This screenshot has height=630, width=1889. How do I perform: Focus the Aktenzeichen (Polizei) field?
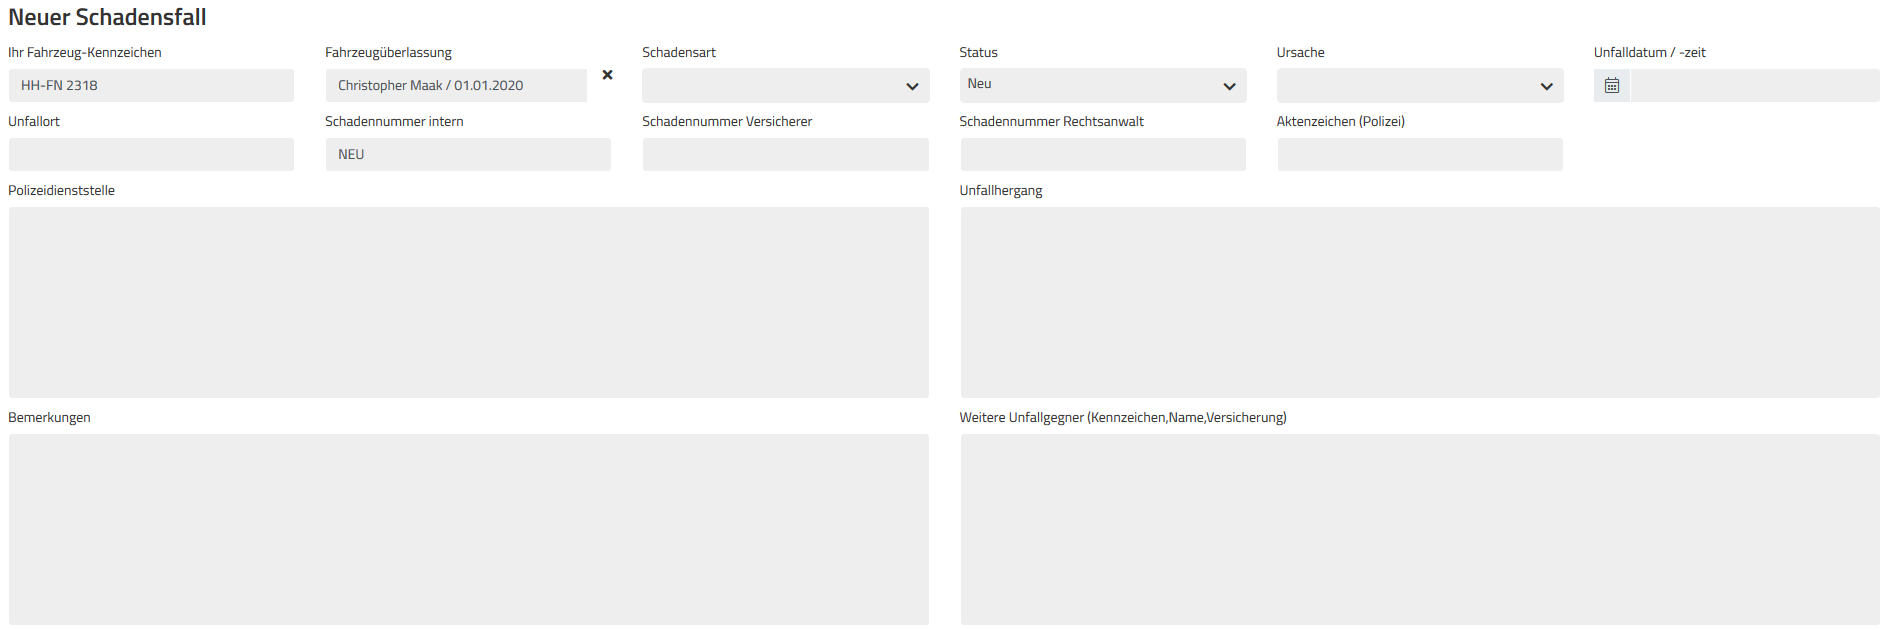tap(1420, 155)
